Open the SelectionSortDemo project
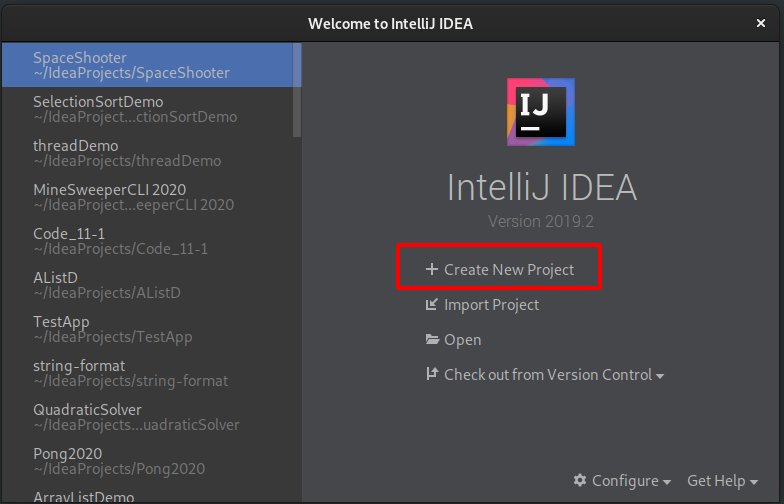This screenshot has width=784, height=504. click(148, 109)
